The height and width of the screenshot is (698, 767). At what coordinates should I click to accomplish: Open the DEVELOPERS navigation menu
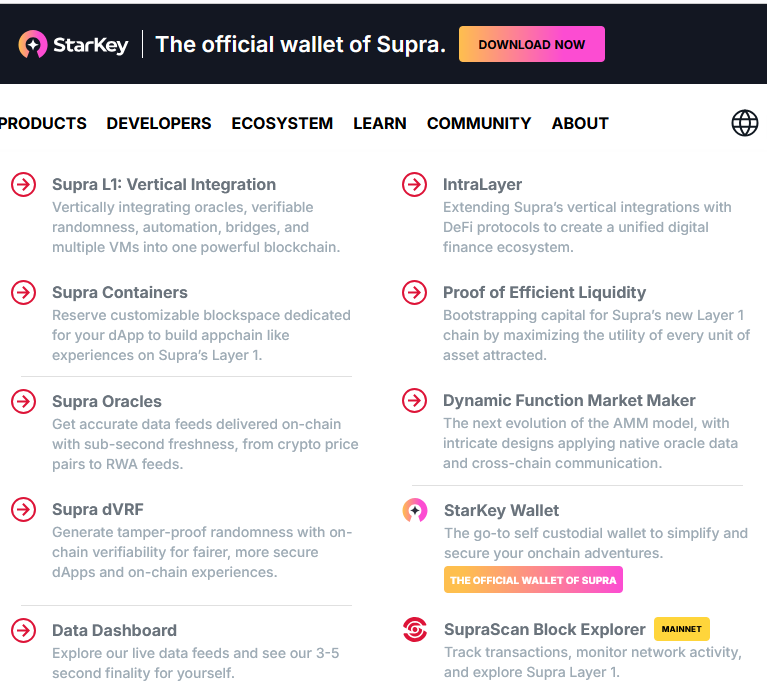[x=159, y=123]
